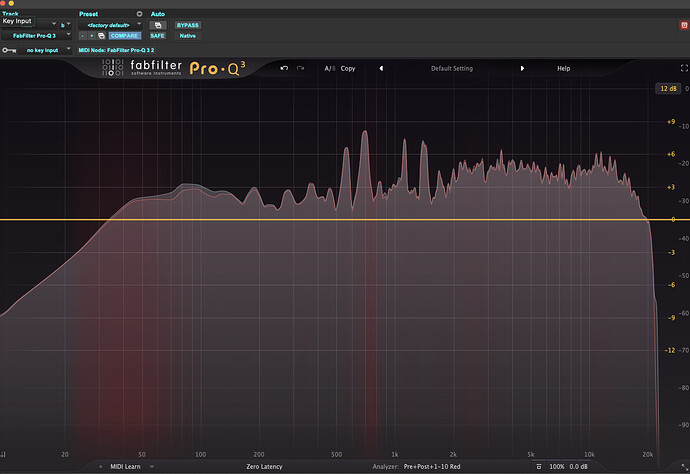Screen dimensions: 690x474
Task: Click the redo arrow icon
Action: [x=300, y=68]
